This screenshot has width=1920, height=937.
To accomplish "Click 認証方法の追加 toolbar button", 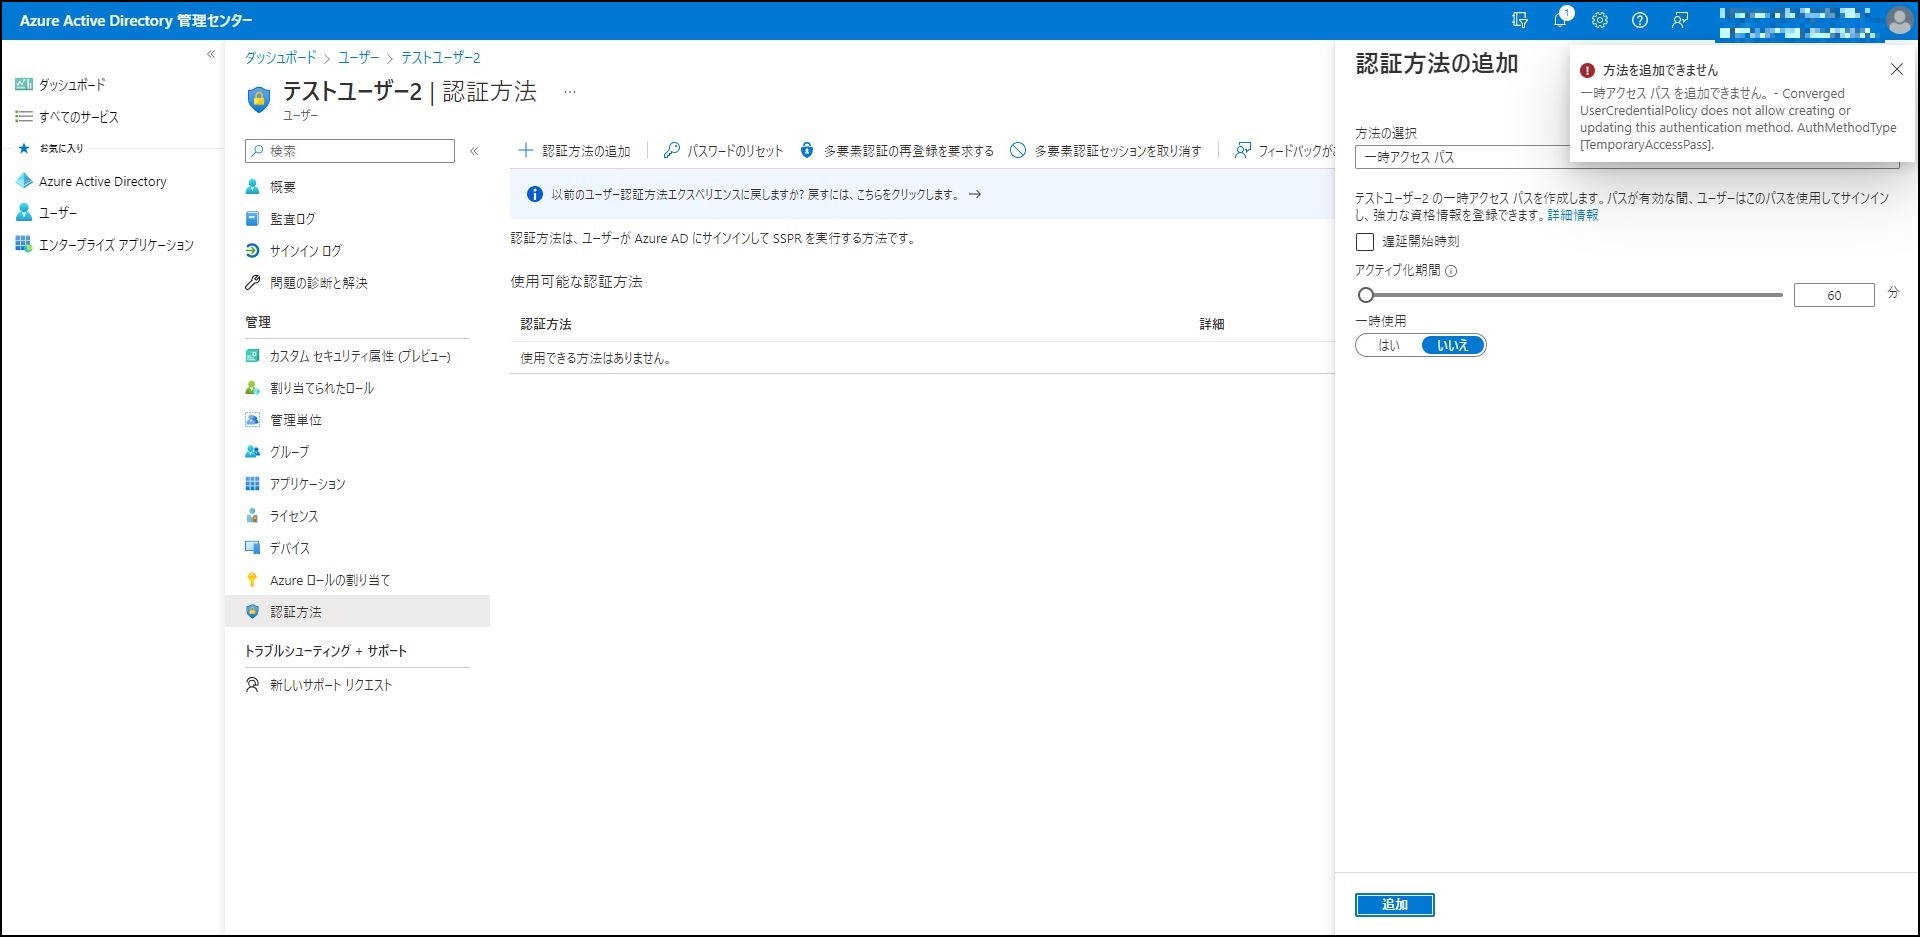I will click(x=574, y=151).
